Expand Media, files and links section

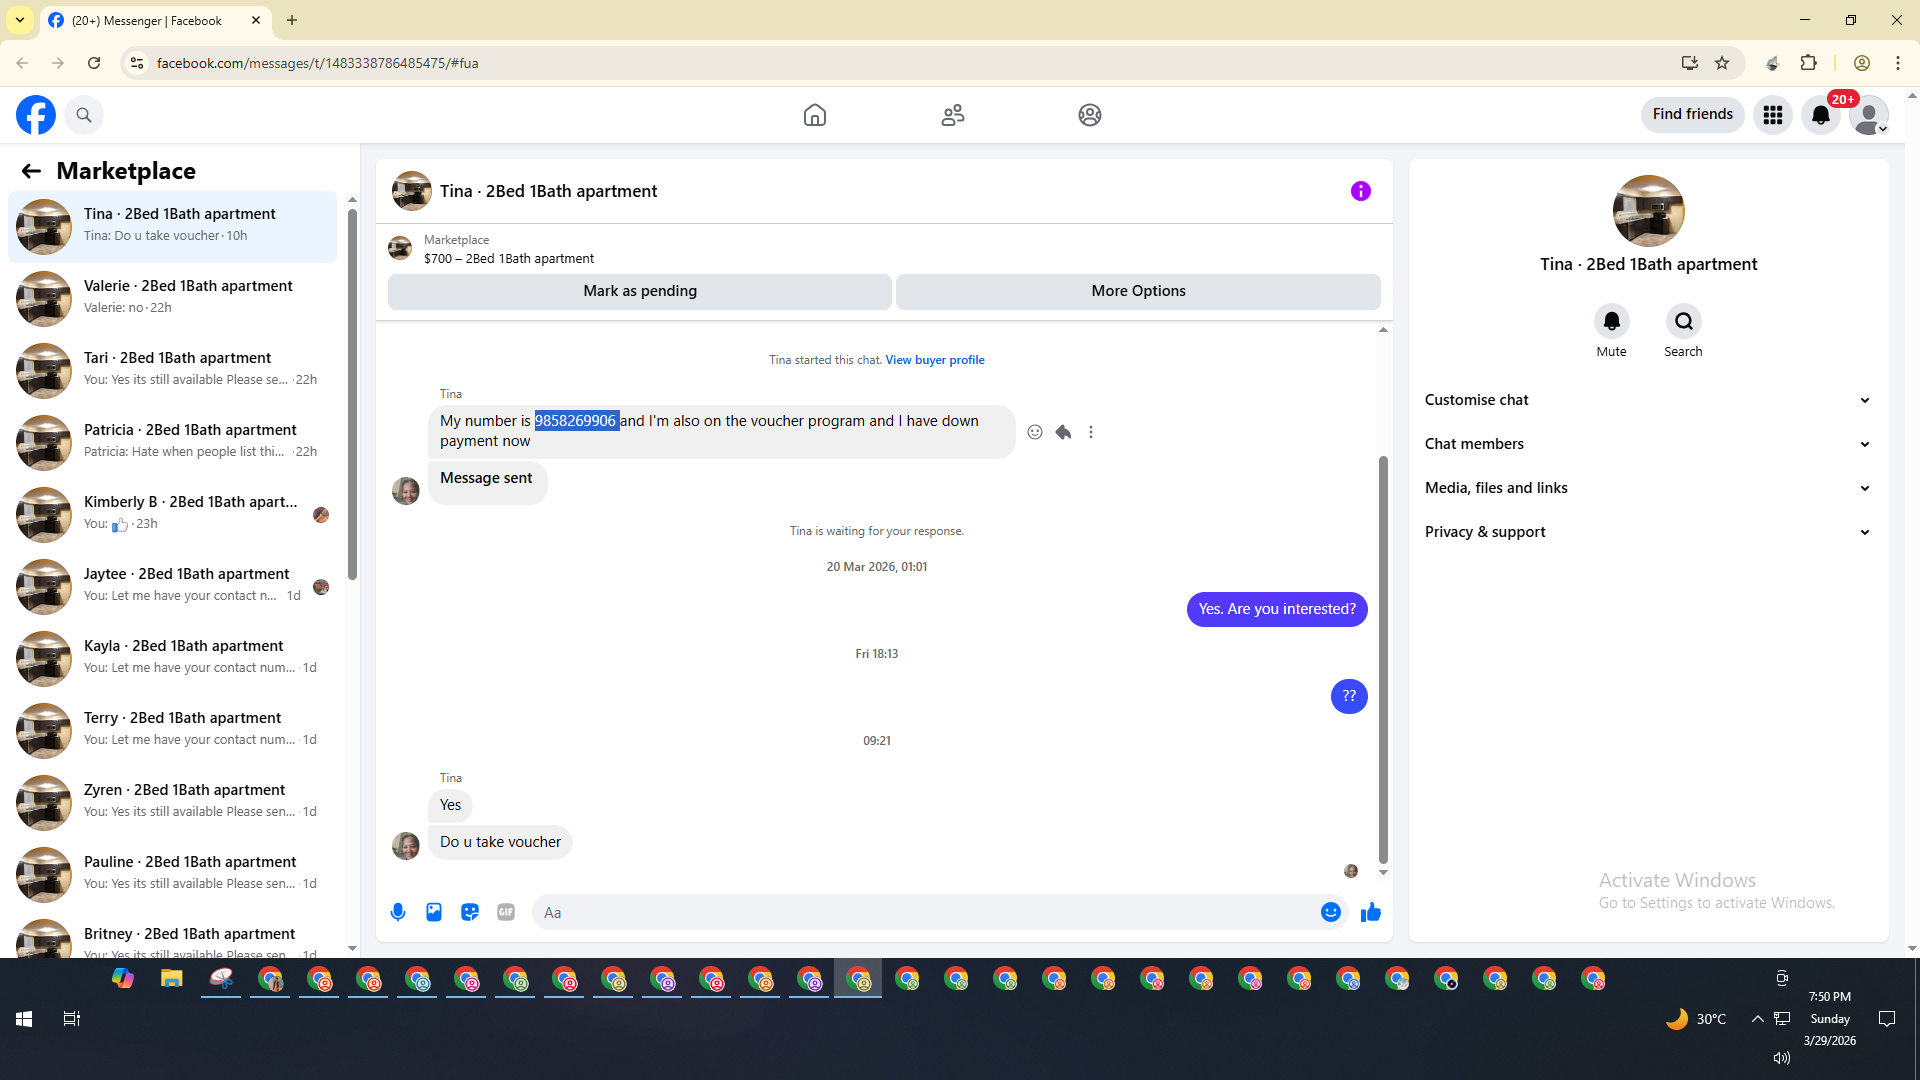click(1648, 488)
